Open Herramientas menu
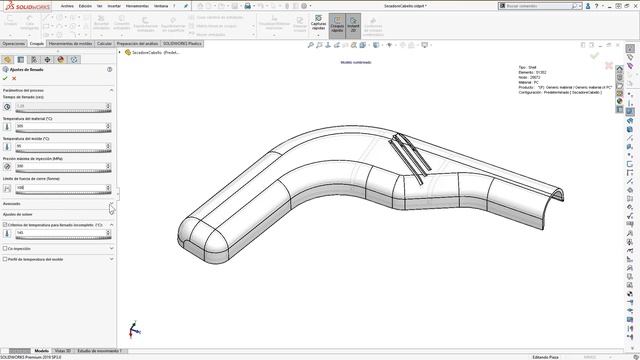The width and height of the screenshot is (640, 360). (137, 6)
